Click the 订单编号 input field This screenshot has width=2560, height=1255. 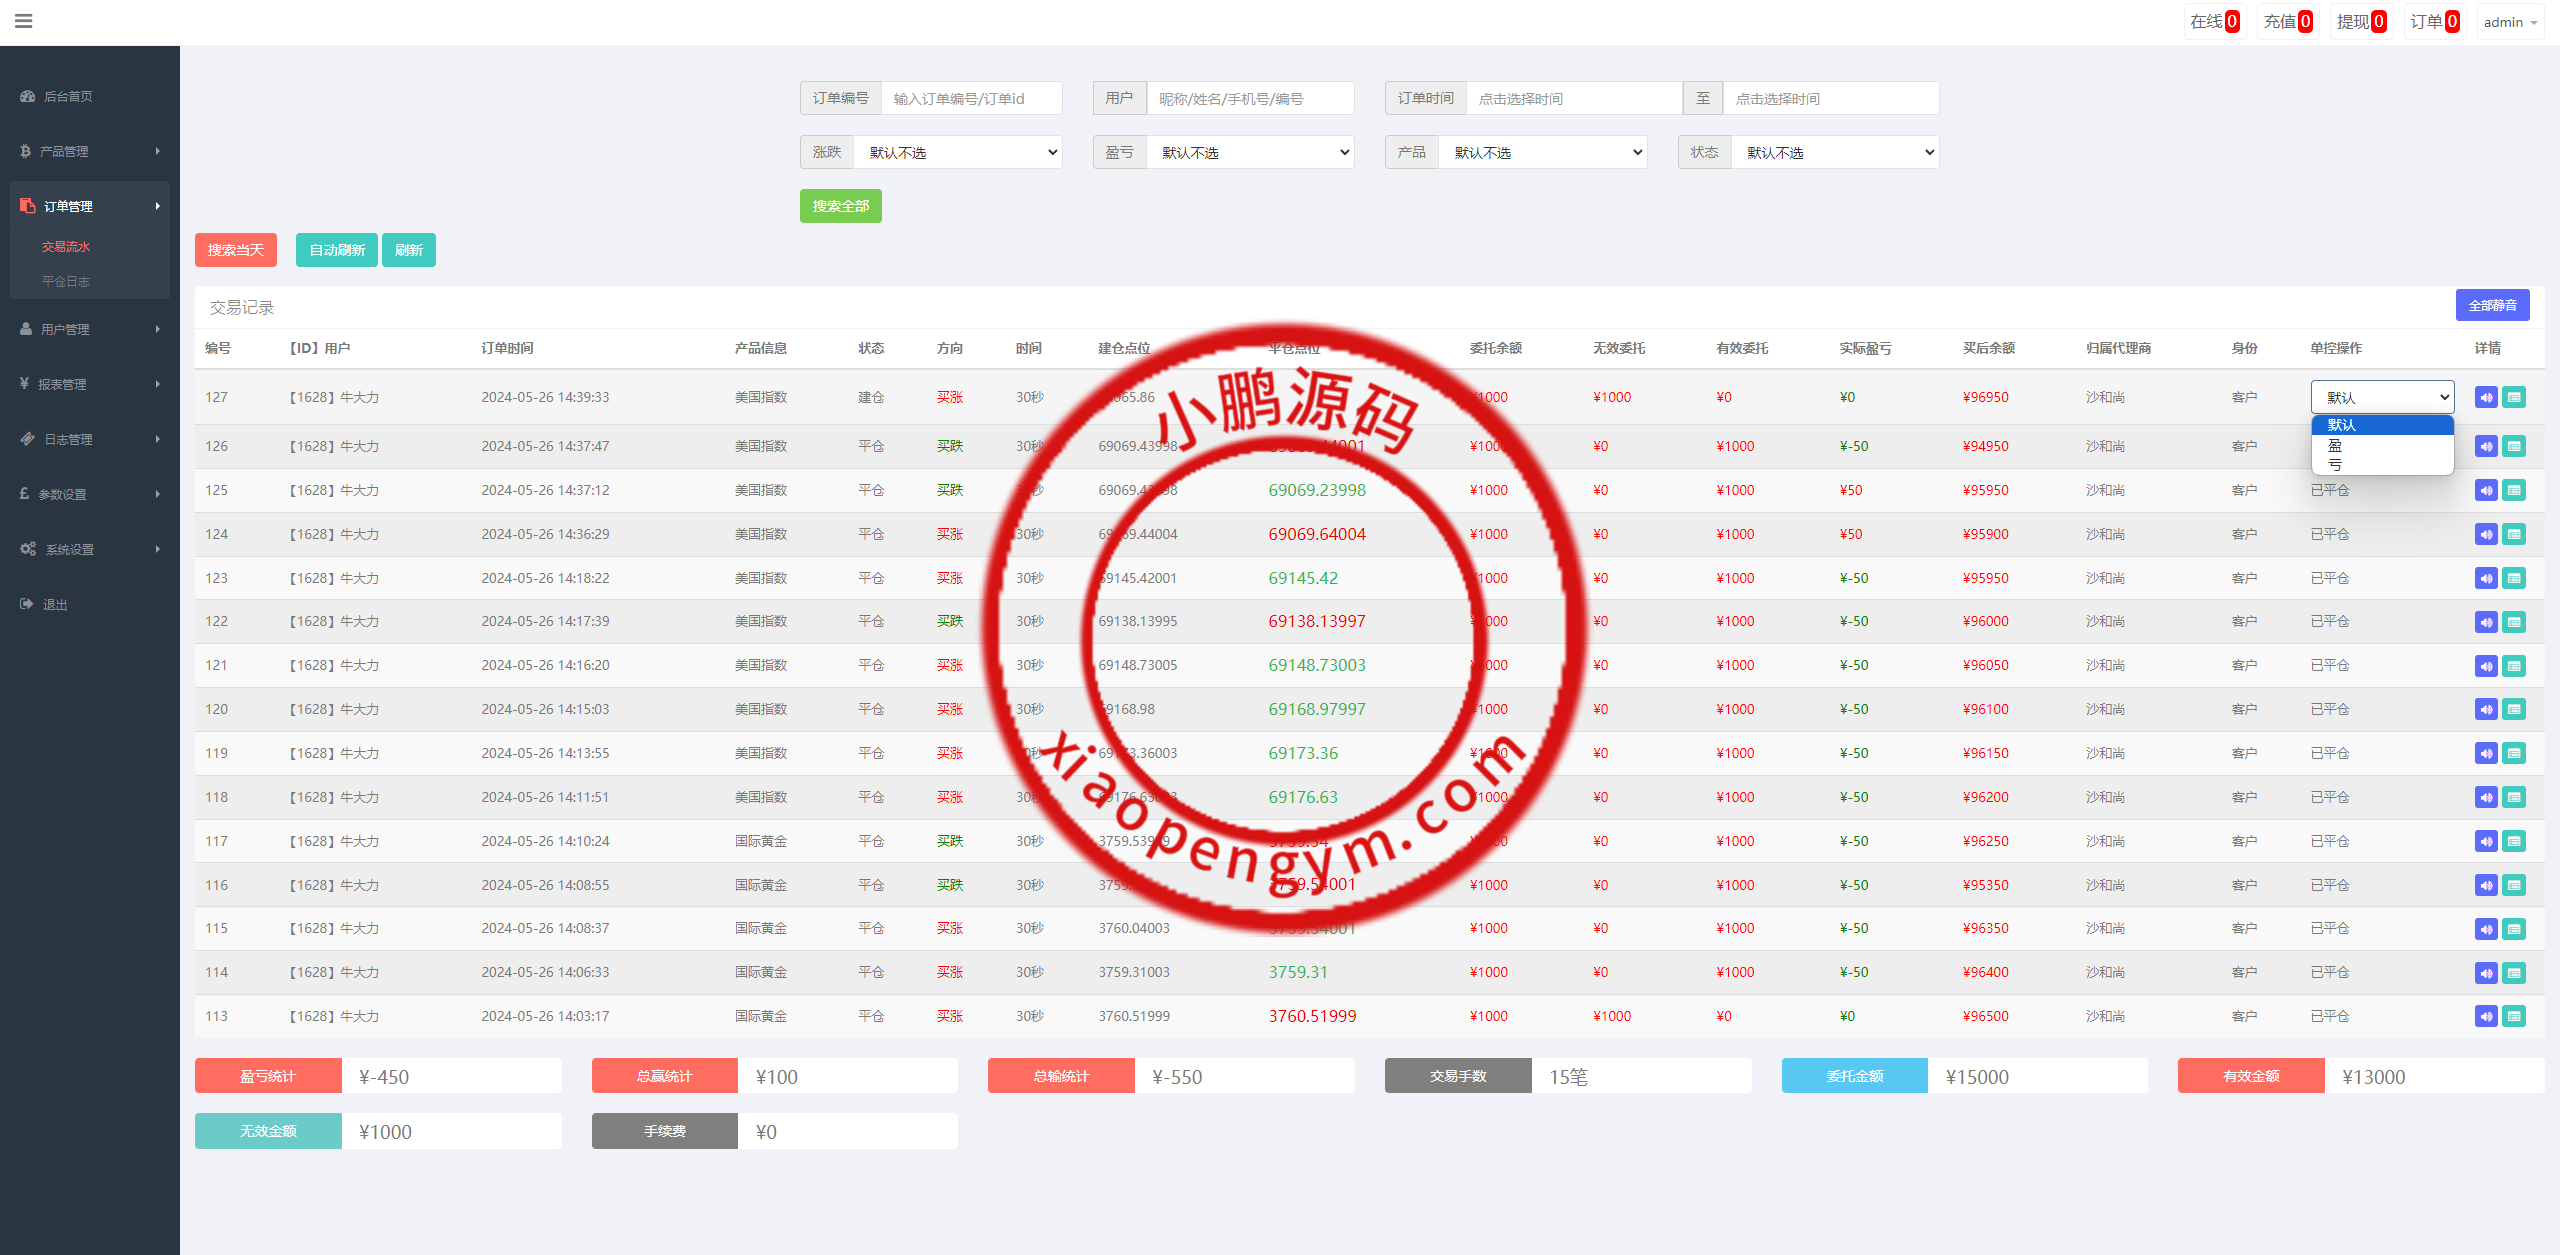pos(970,99)
